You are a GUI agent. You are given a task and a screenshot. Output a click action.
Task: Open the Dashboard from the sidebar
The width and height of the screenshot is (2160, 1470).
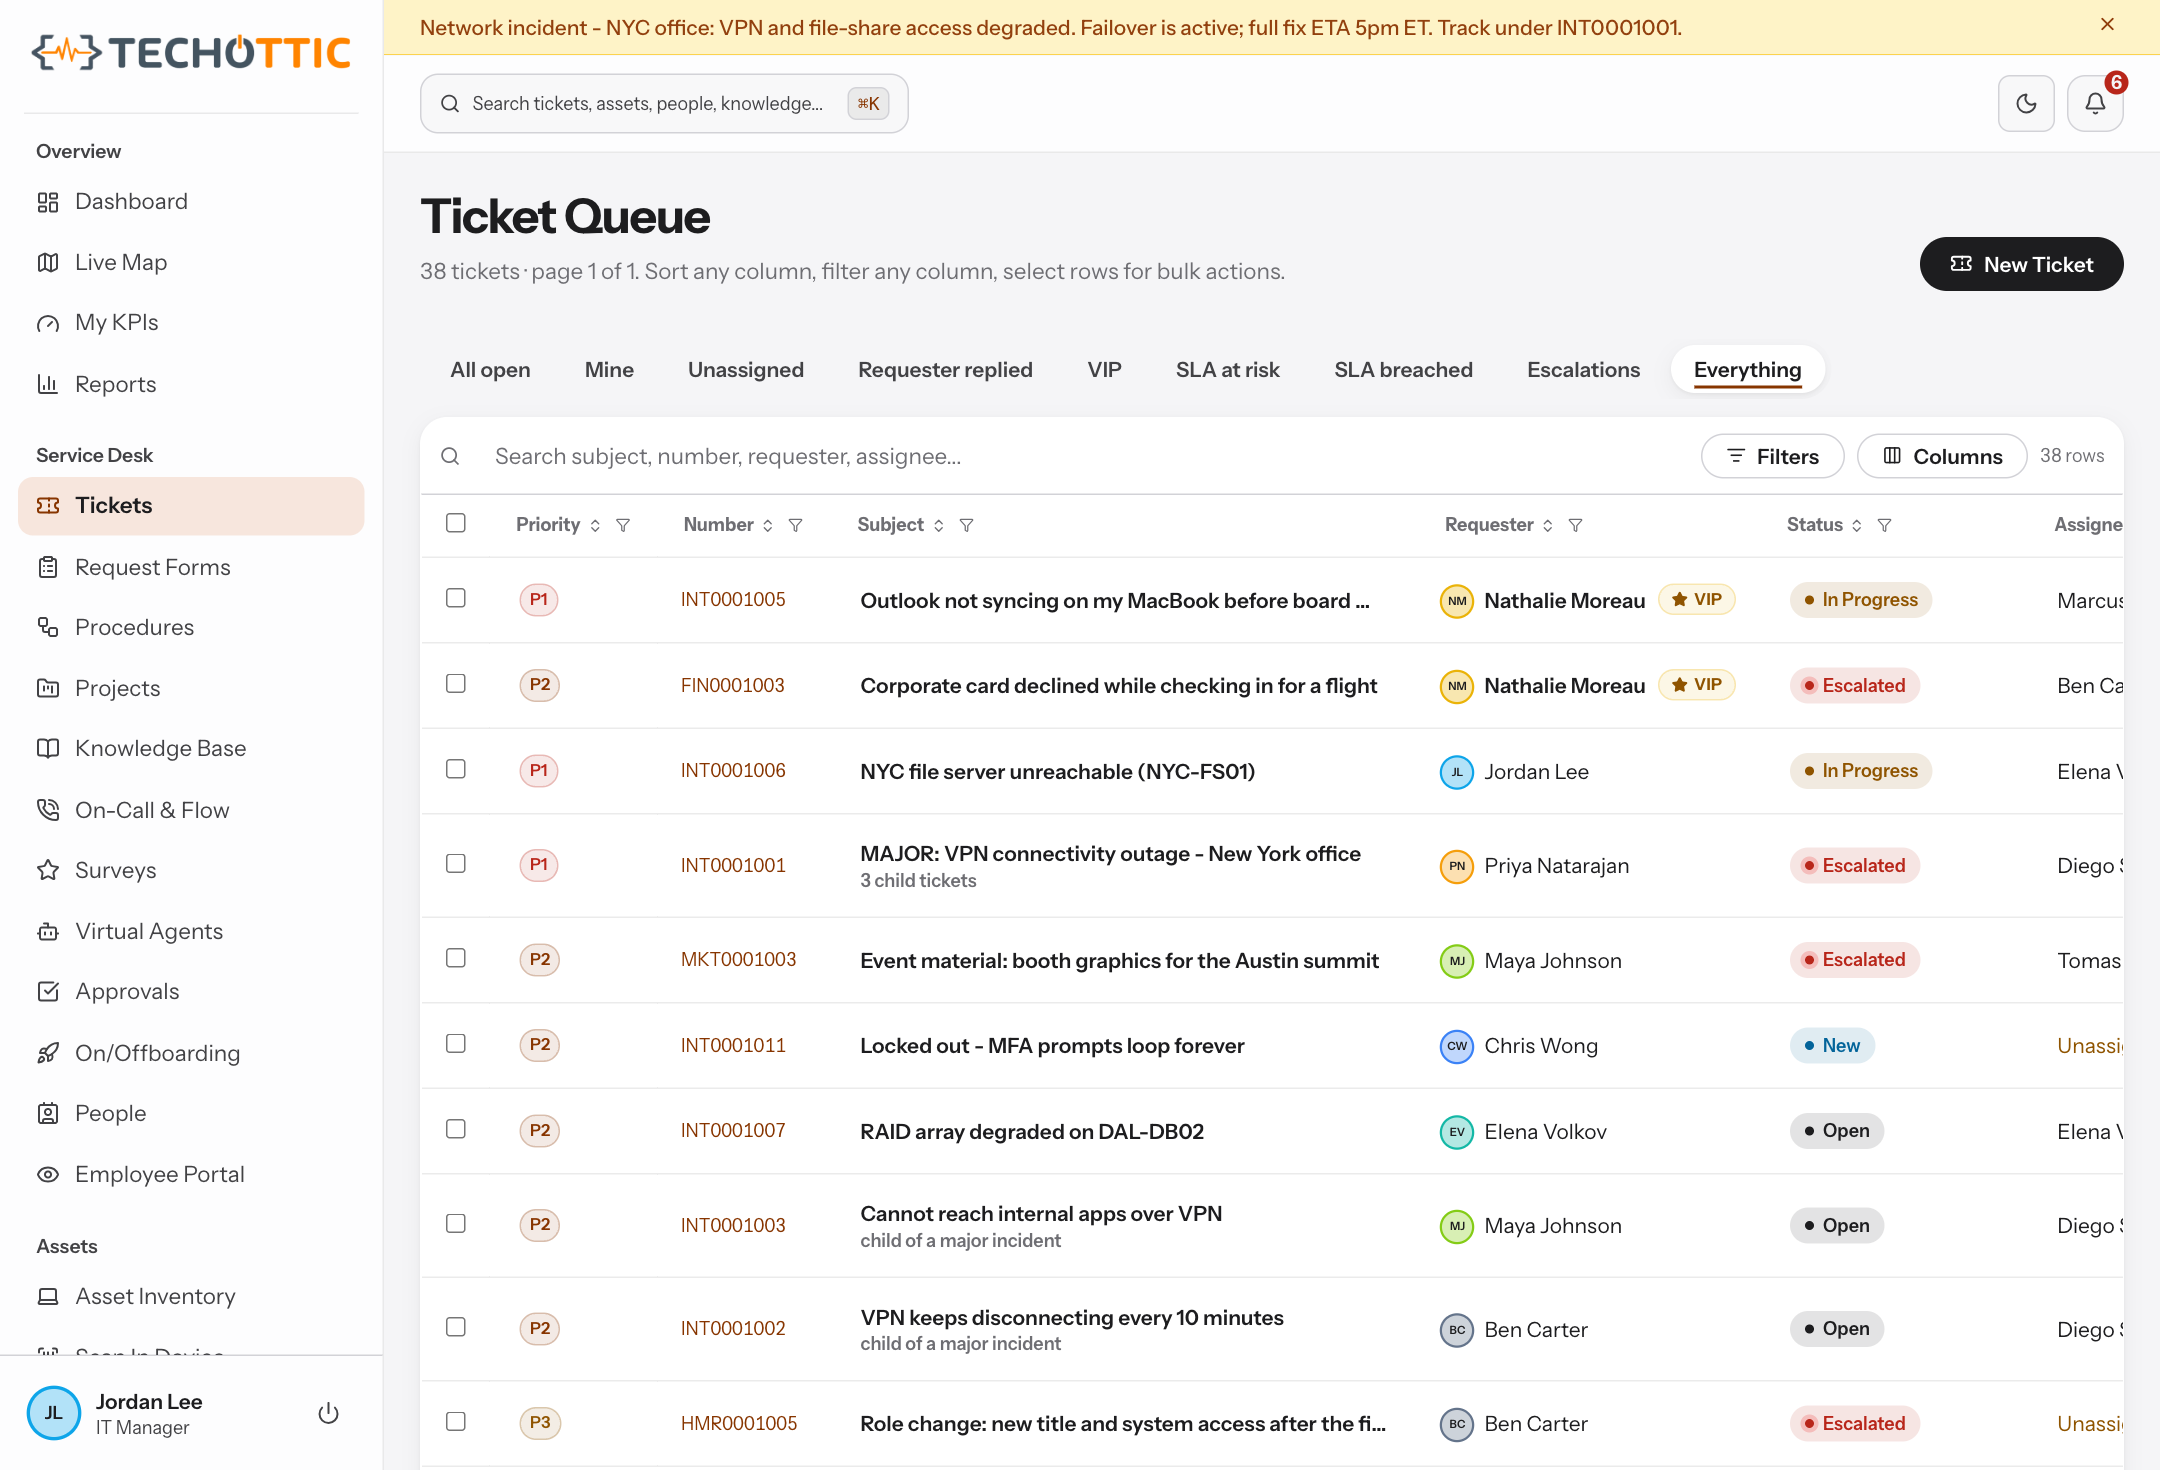point(191,201)
